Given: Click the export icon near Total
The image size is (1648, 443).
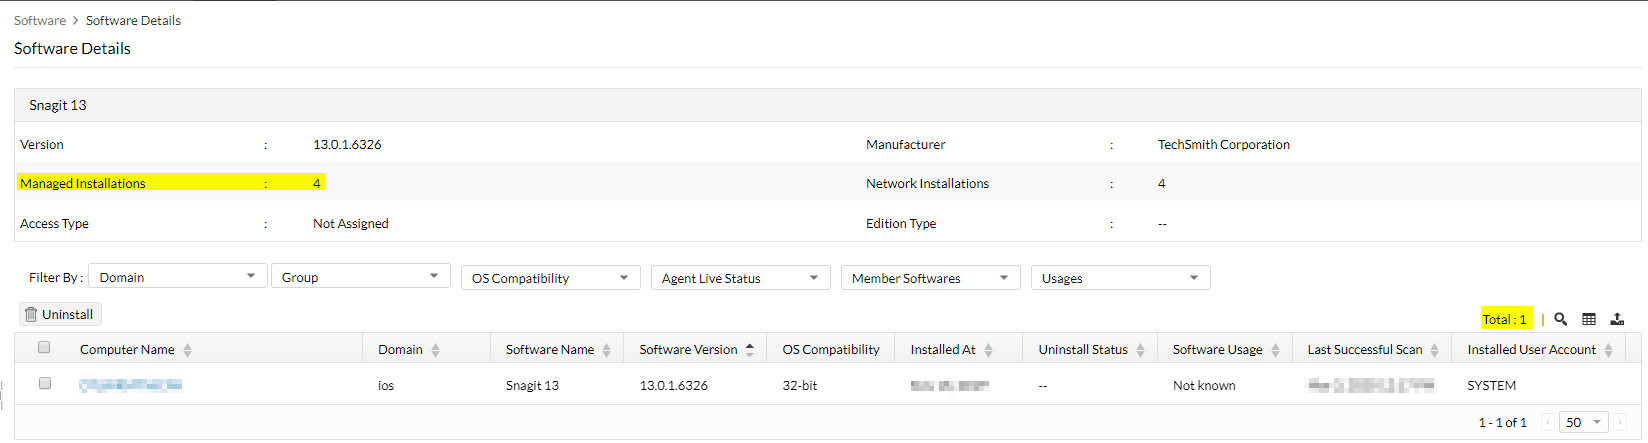Looking at the screenshot, I should [1617, 319].
